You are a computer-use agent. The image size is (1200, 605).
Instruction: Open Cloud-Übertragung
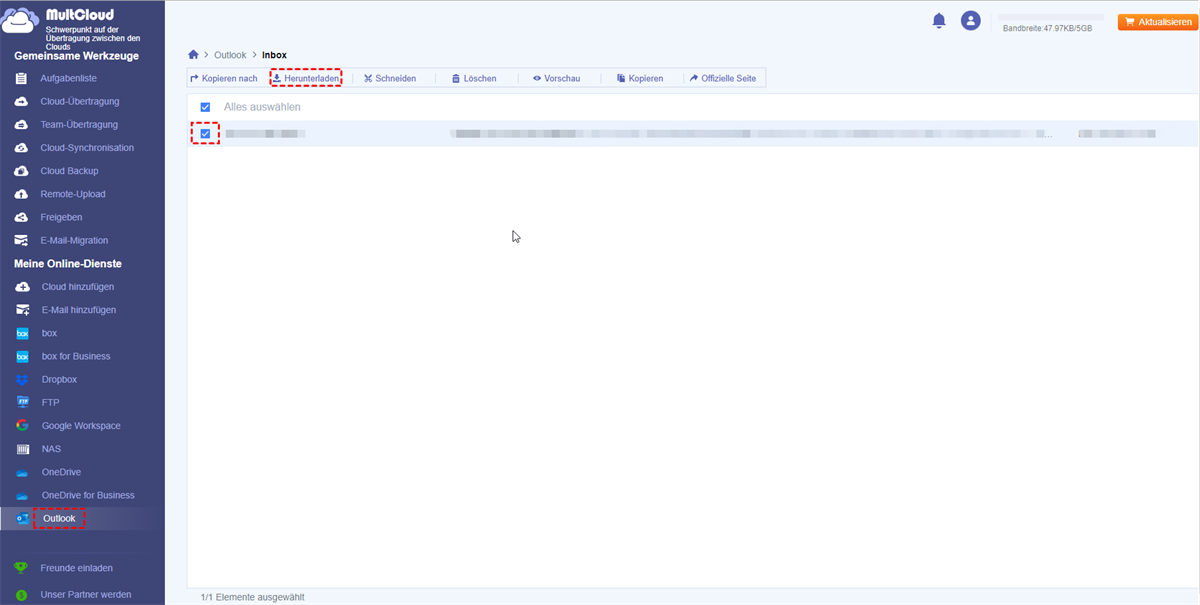pos(79,101)
